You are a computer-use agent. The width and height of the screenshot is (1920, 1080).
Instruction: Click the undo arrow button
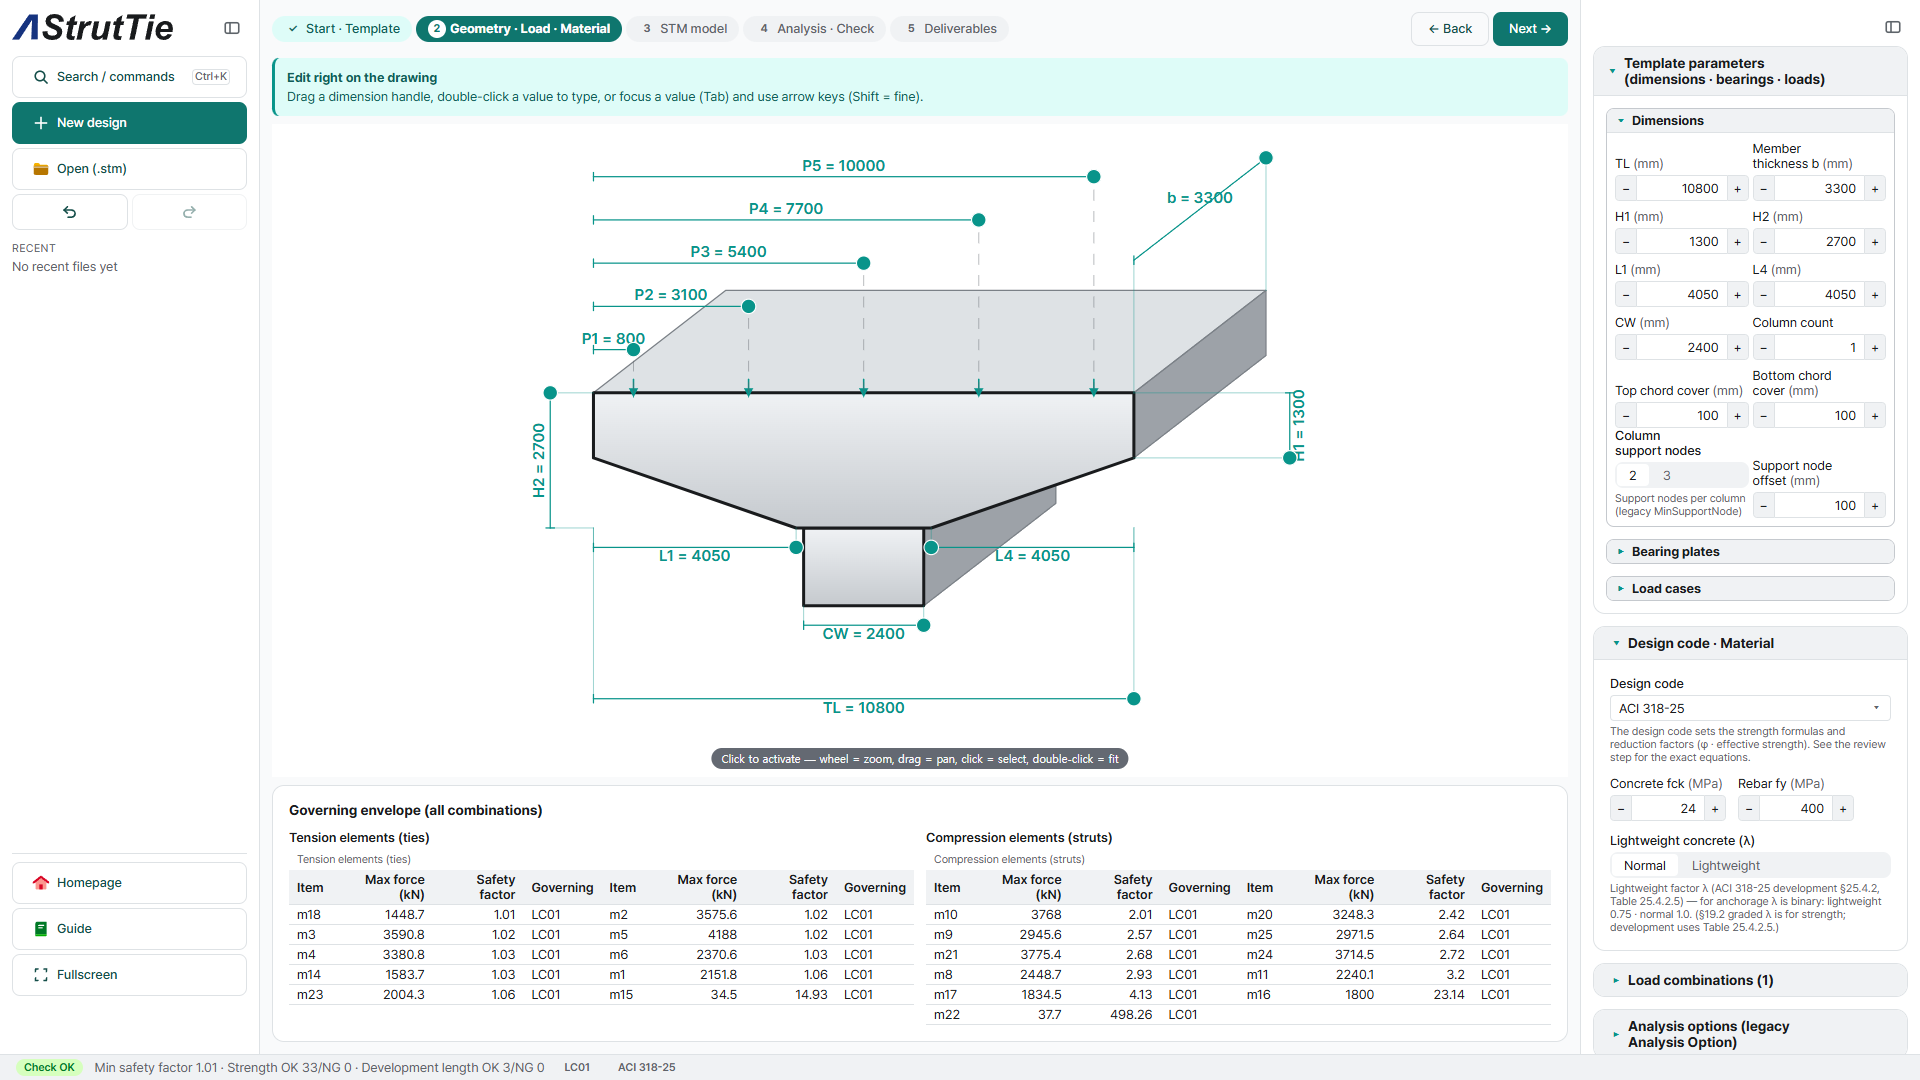pos(70,212)
